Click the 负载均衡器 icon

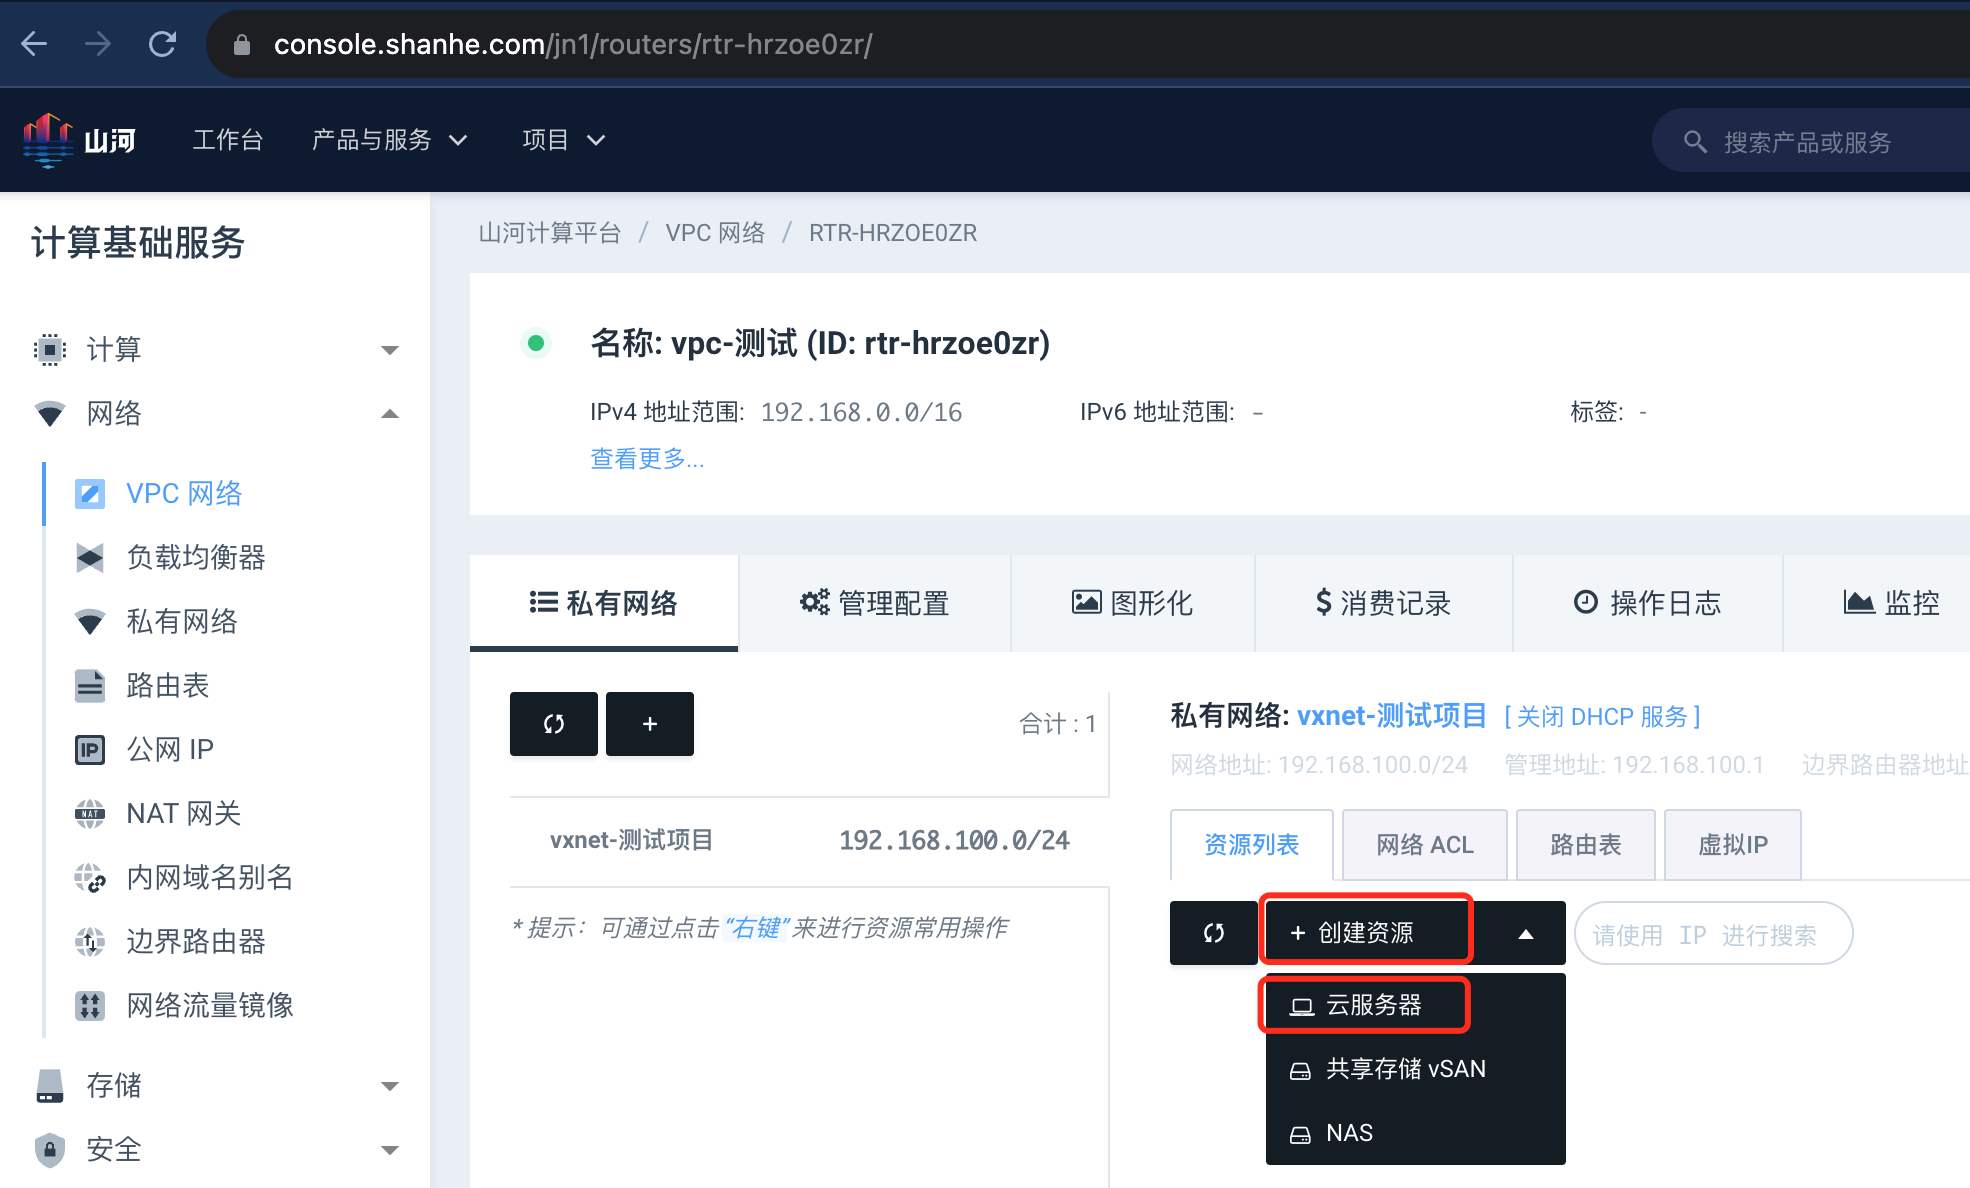pyautogui.click(x=90, y=557)
